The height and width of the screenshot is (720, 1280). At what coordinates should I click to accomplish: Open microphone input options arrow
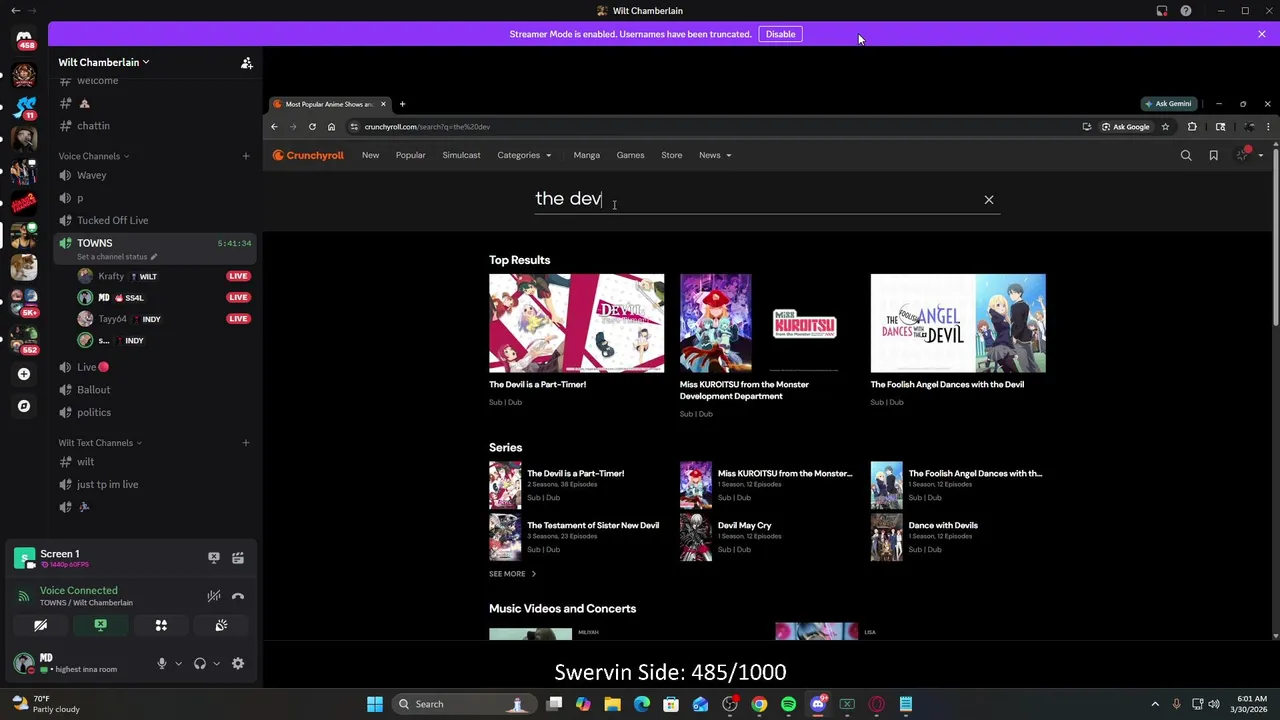pyautogui.click(x=178, y=663)
